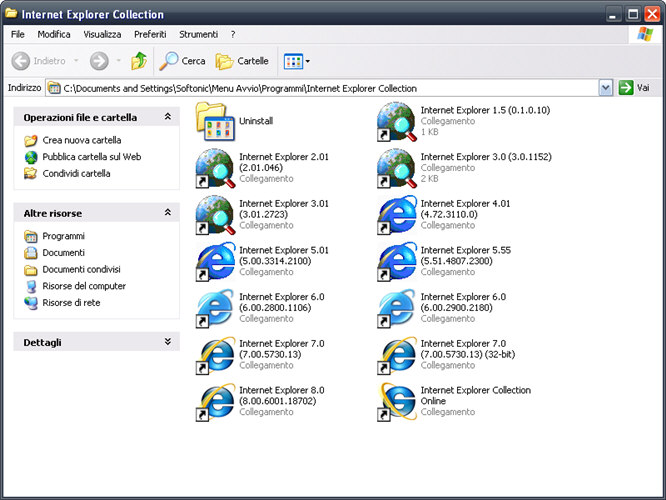Viewport: 666px width, 500px height.
Task: Toggle the Cartelle folders pane
Action: 242,61
